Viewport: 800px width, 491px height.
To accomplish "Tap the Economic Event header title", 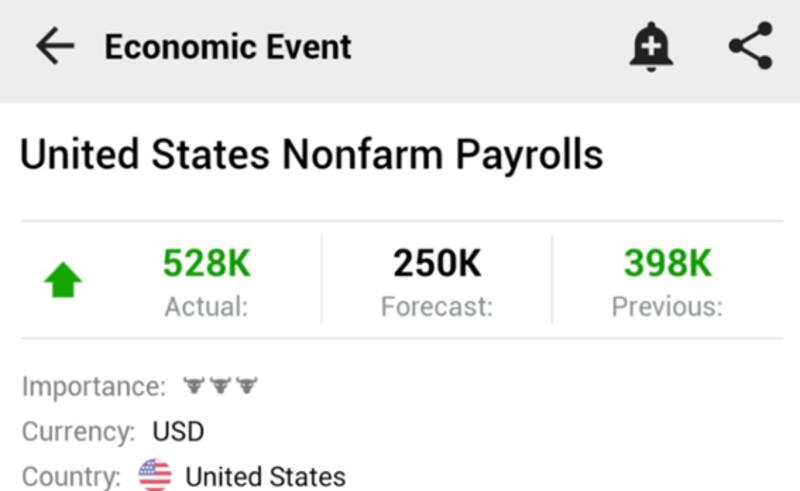I will 228,47.
